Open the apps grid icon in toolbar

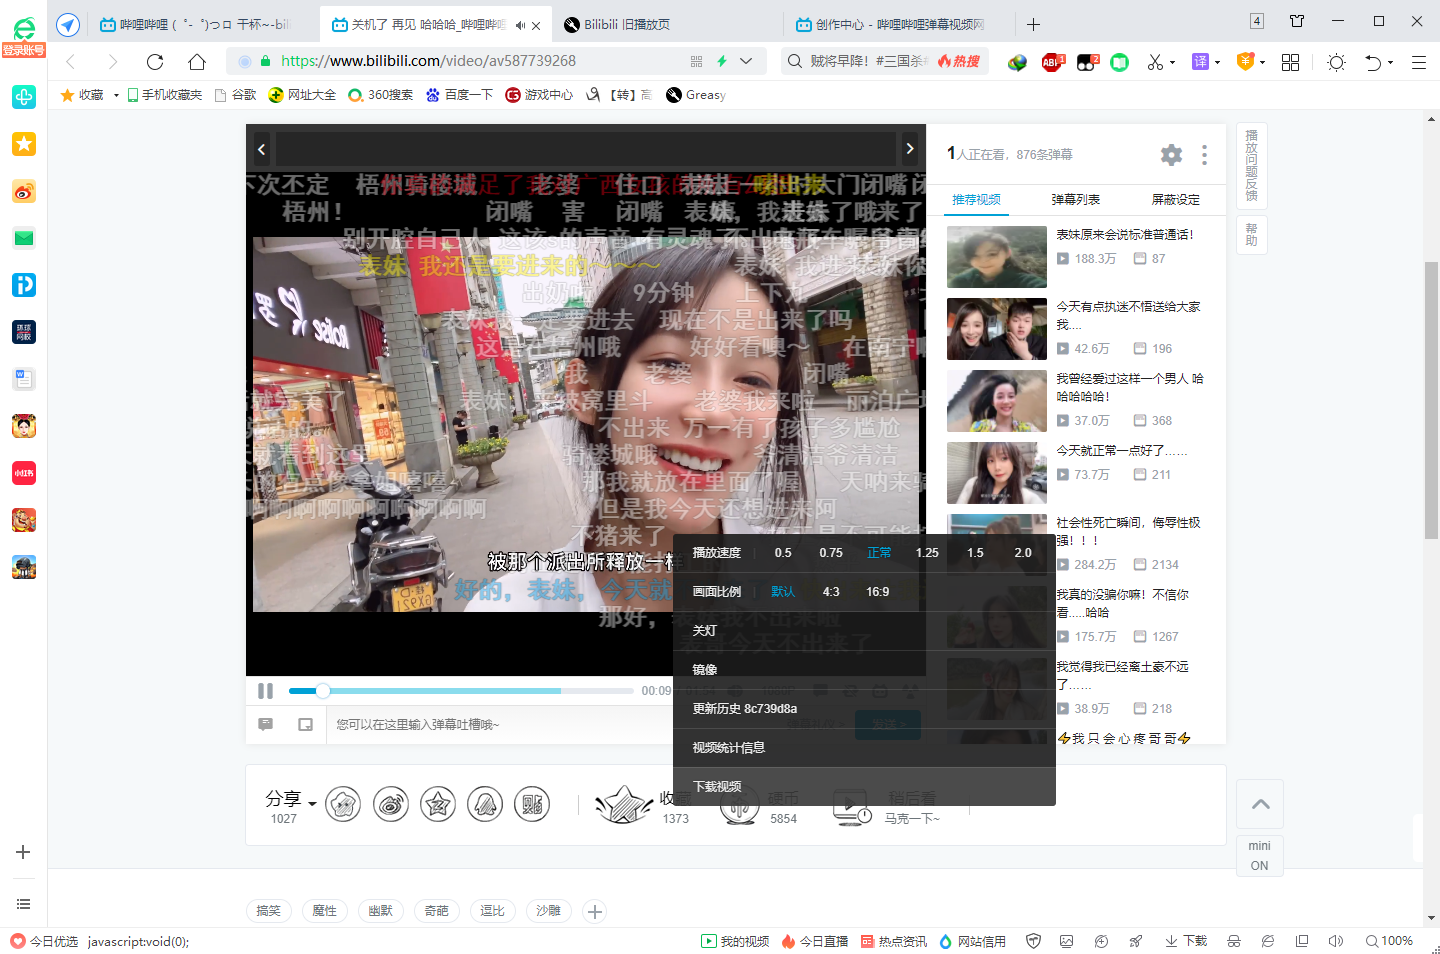(1291, 62)
